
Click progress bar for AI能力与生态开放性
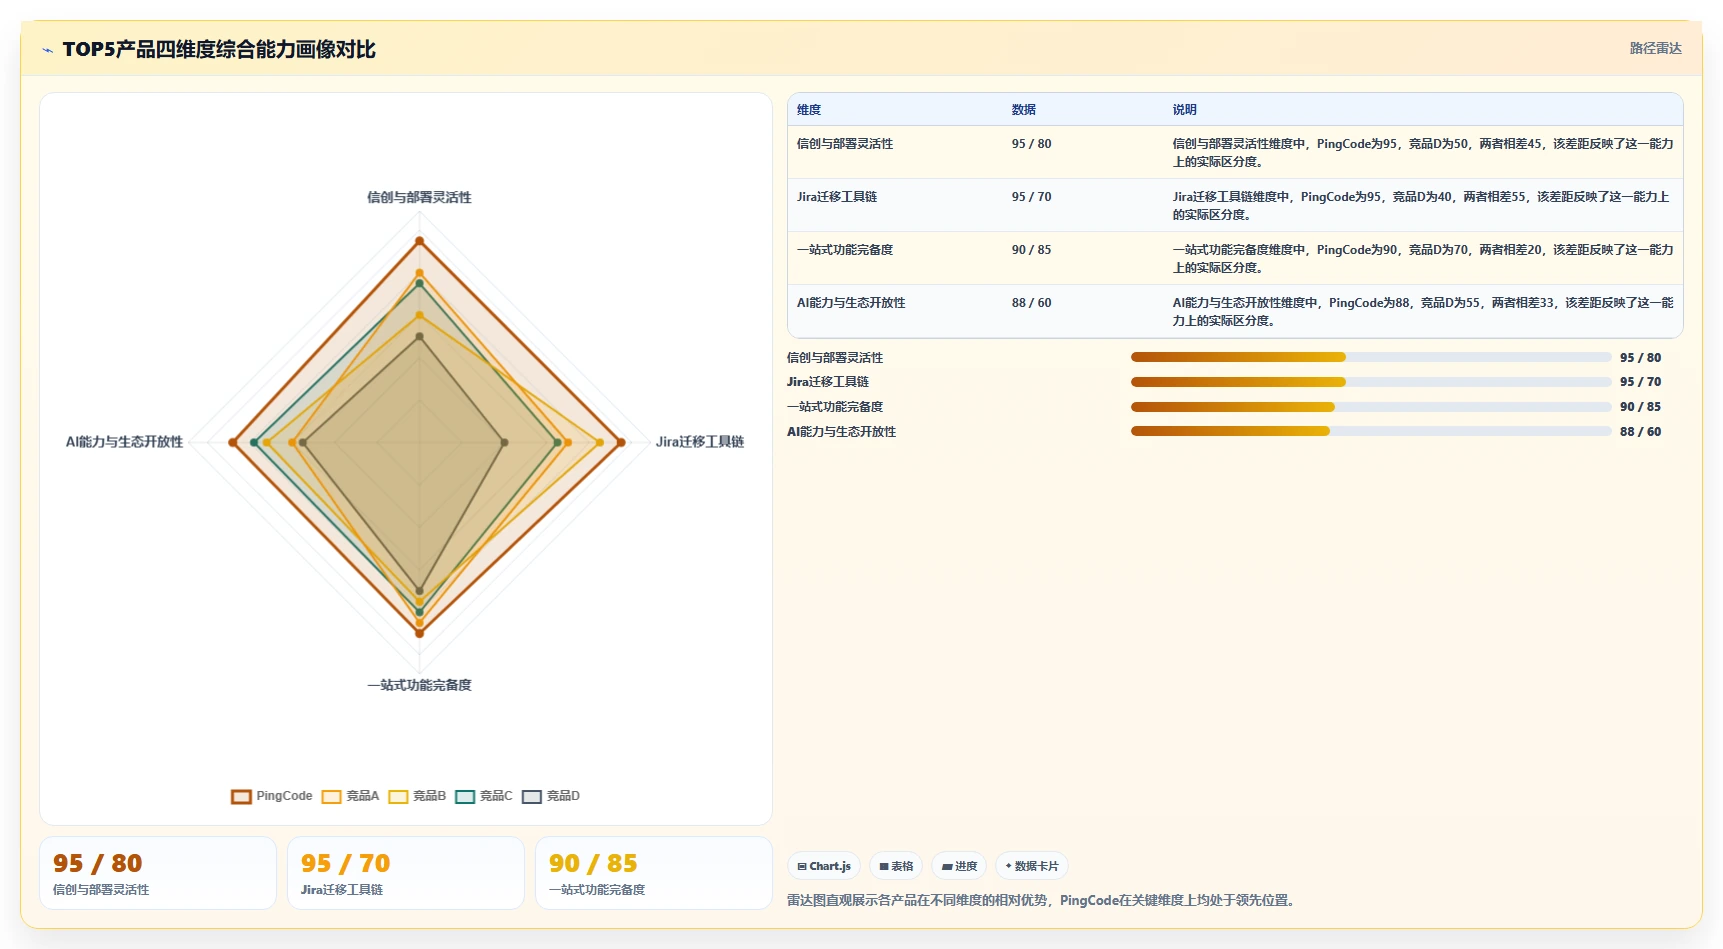pyautogui.click(x=1371, y=432)
